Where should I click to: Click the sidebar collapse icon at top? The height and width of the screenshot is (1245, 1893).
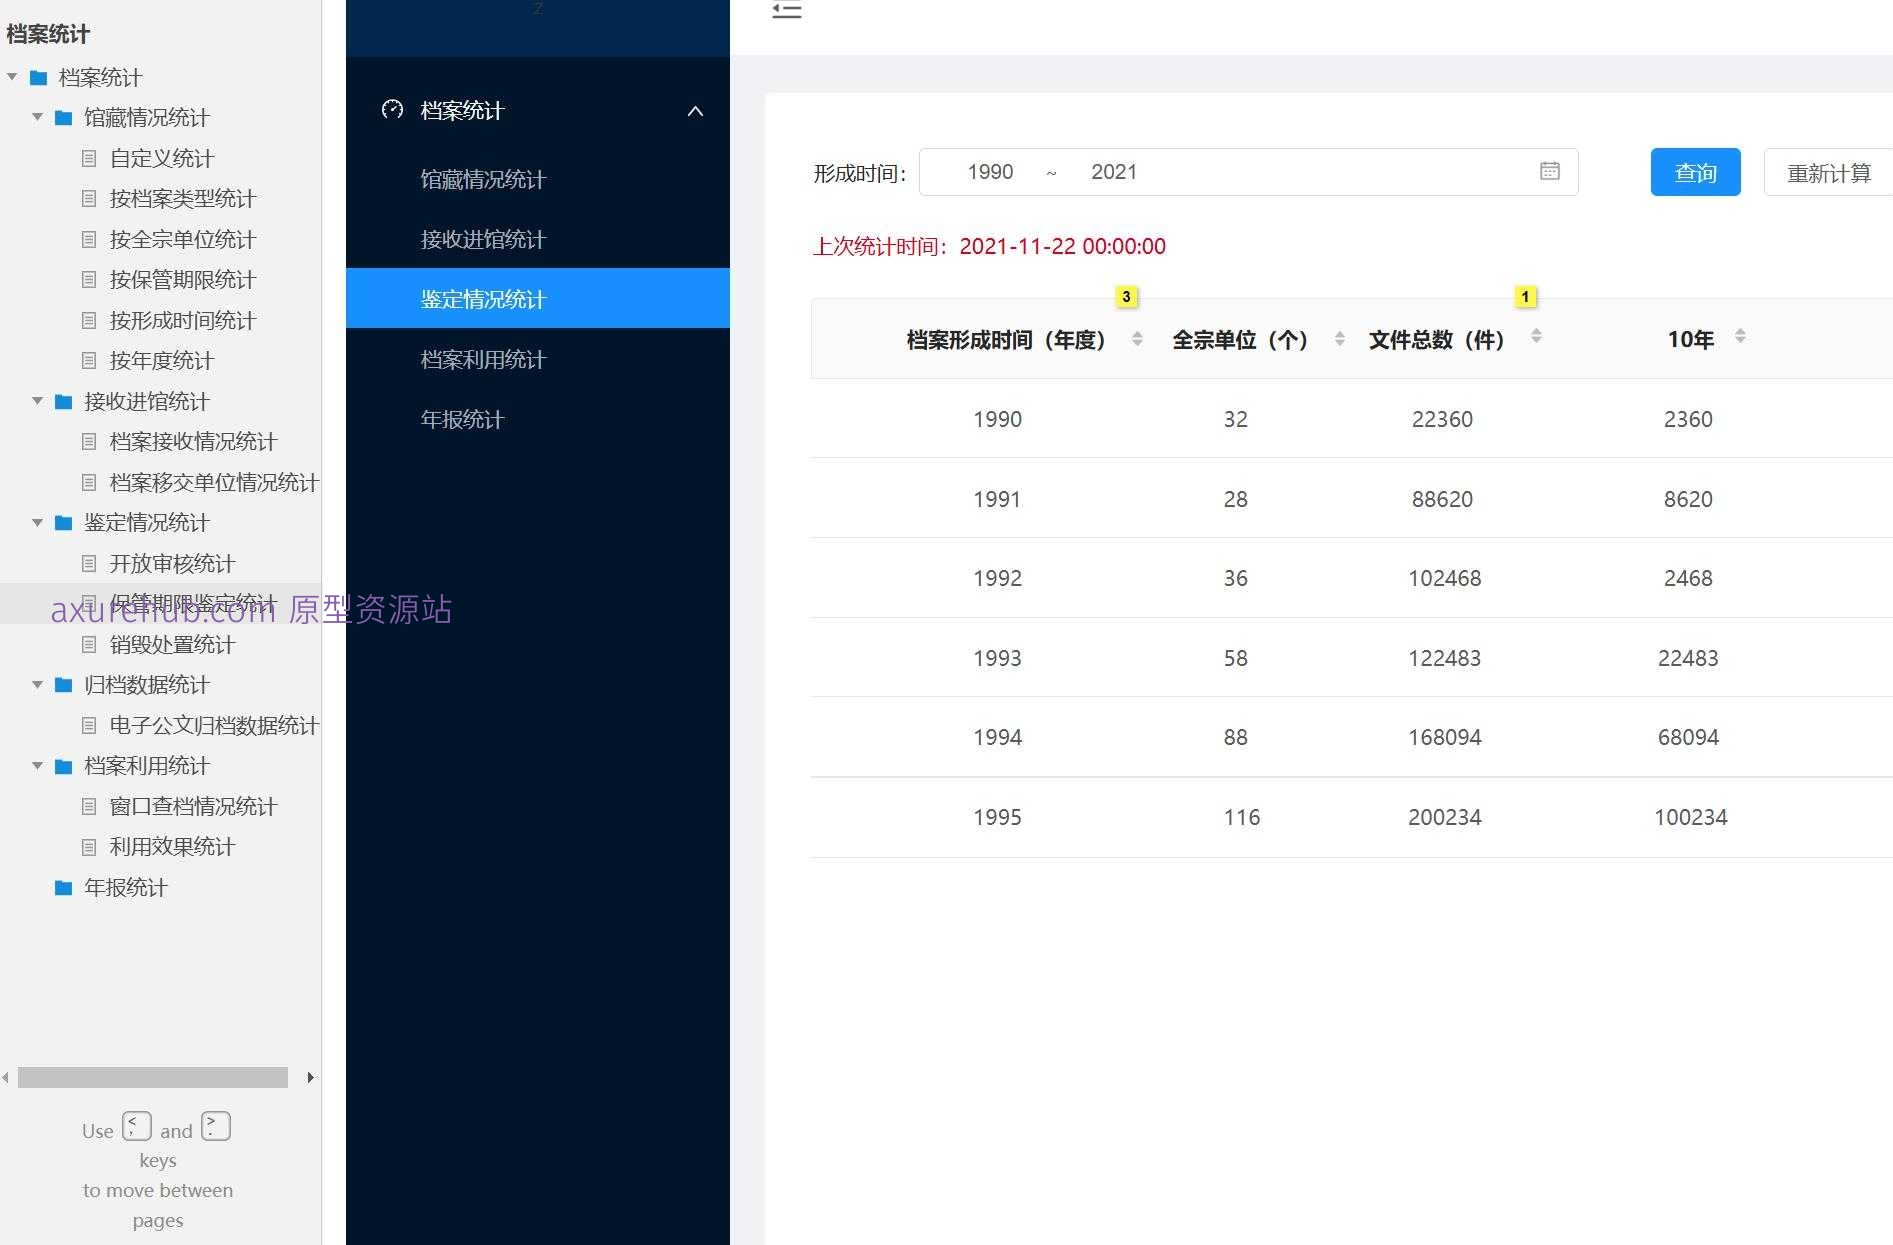(787, 10)
